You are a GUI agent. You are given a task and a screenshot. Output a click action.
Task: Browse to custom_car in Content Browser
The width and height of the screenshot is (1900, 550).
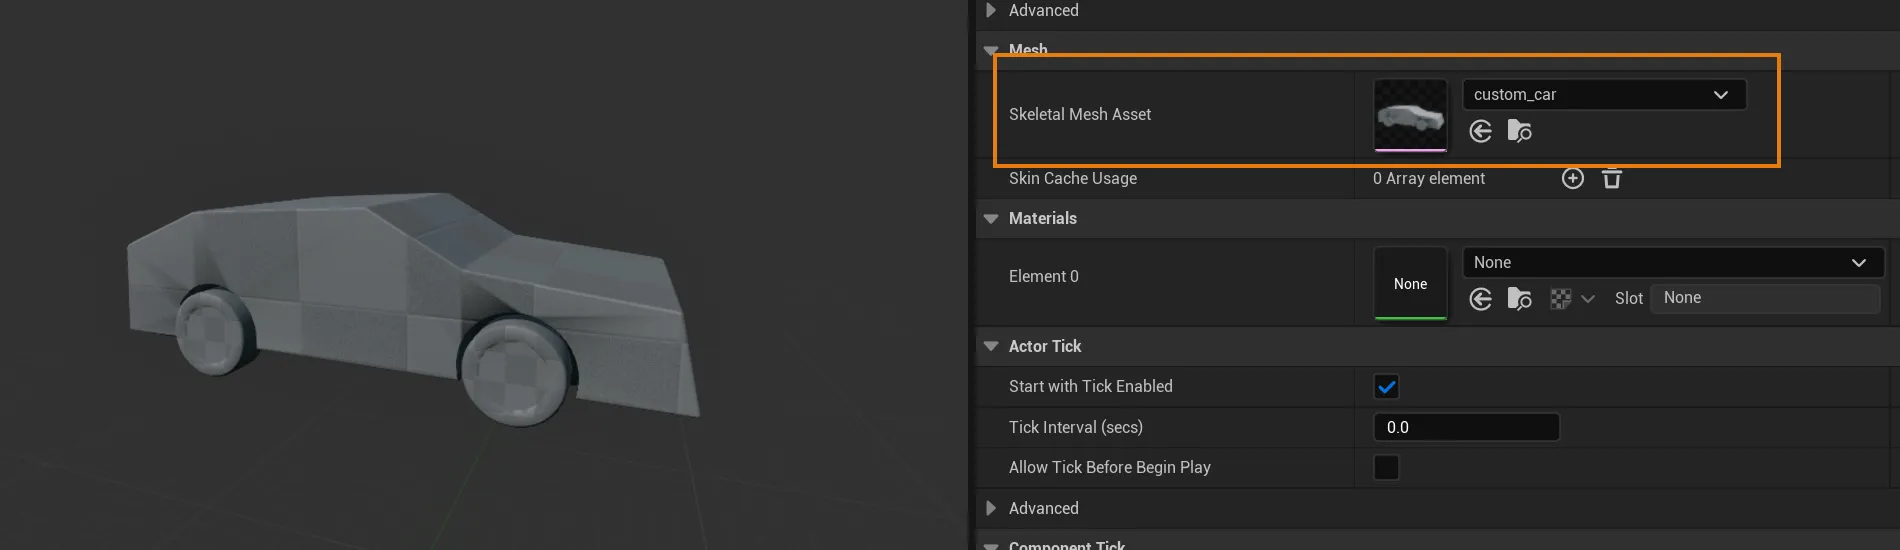point(1520,131)
